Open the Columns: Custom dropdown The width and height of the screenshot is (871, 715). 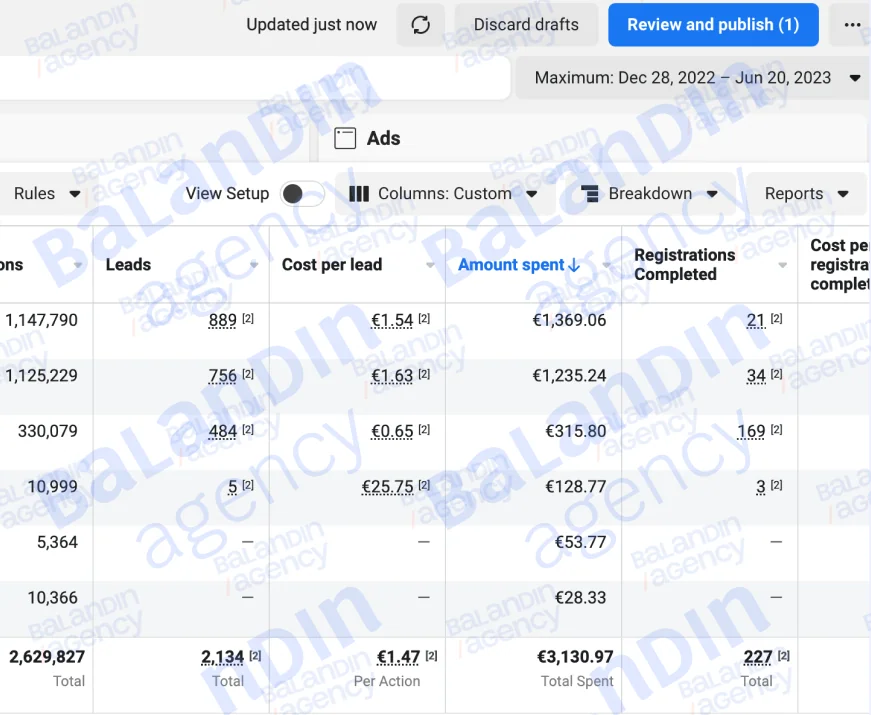[x=445, y=194]
